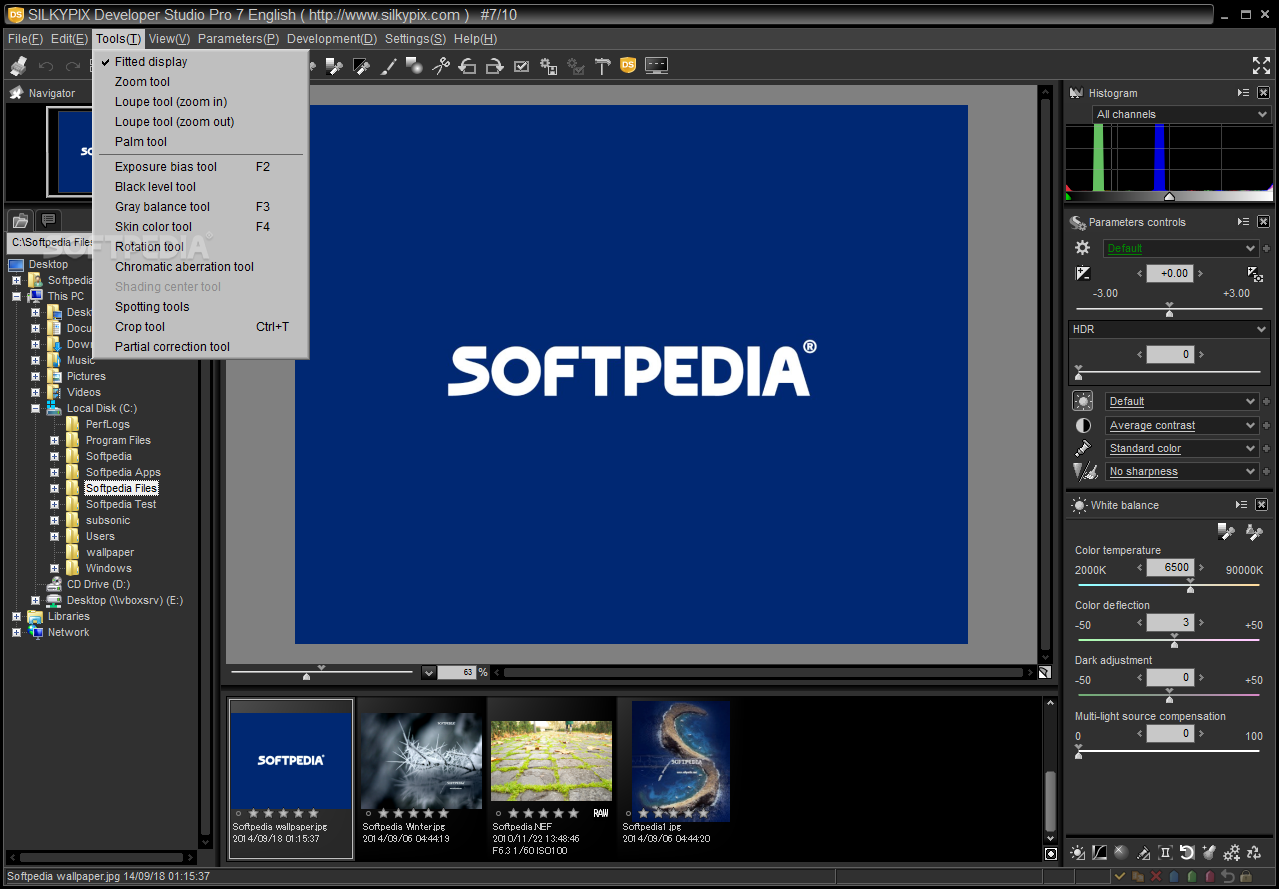
Task: Click the mark circle on Softpedia.NEF thumbnail
Action: point(498,813)
